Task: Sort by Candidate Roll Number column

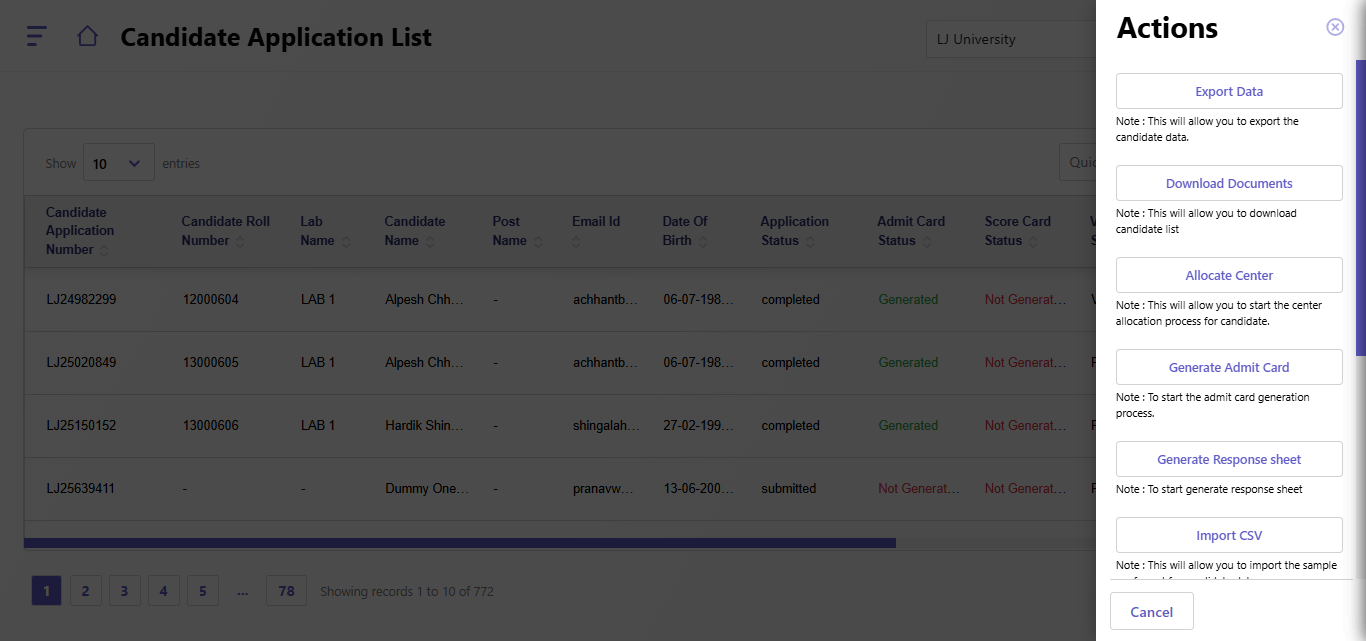Action: click(225, 231)
